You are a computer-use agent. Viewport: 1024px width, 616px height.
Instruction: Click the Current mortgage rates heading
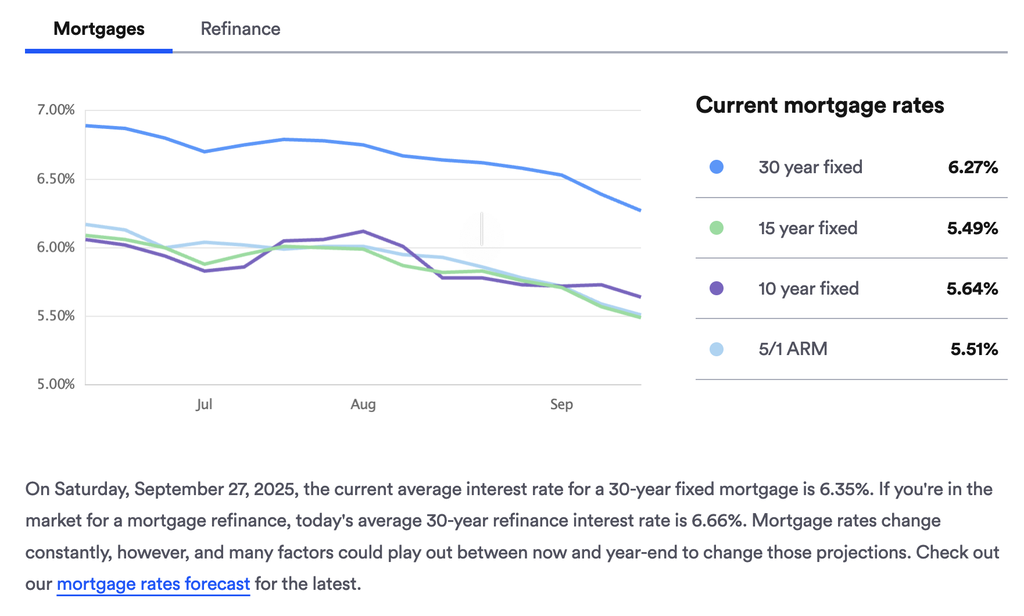tap(820, 105)
